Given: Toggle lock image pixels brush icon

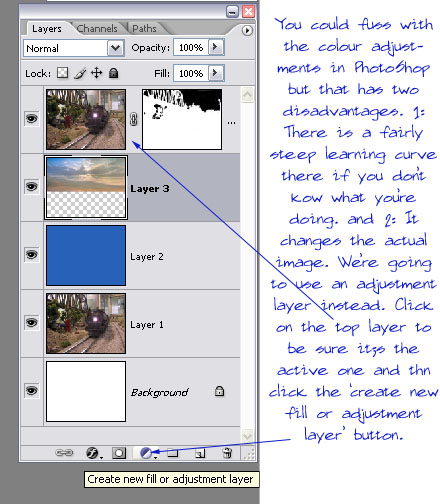Looking at the screenshot, I should click(x=80, y=73).
